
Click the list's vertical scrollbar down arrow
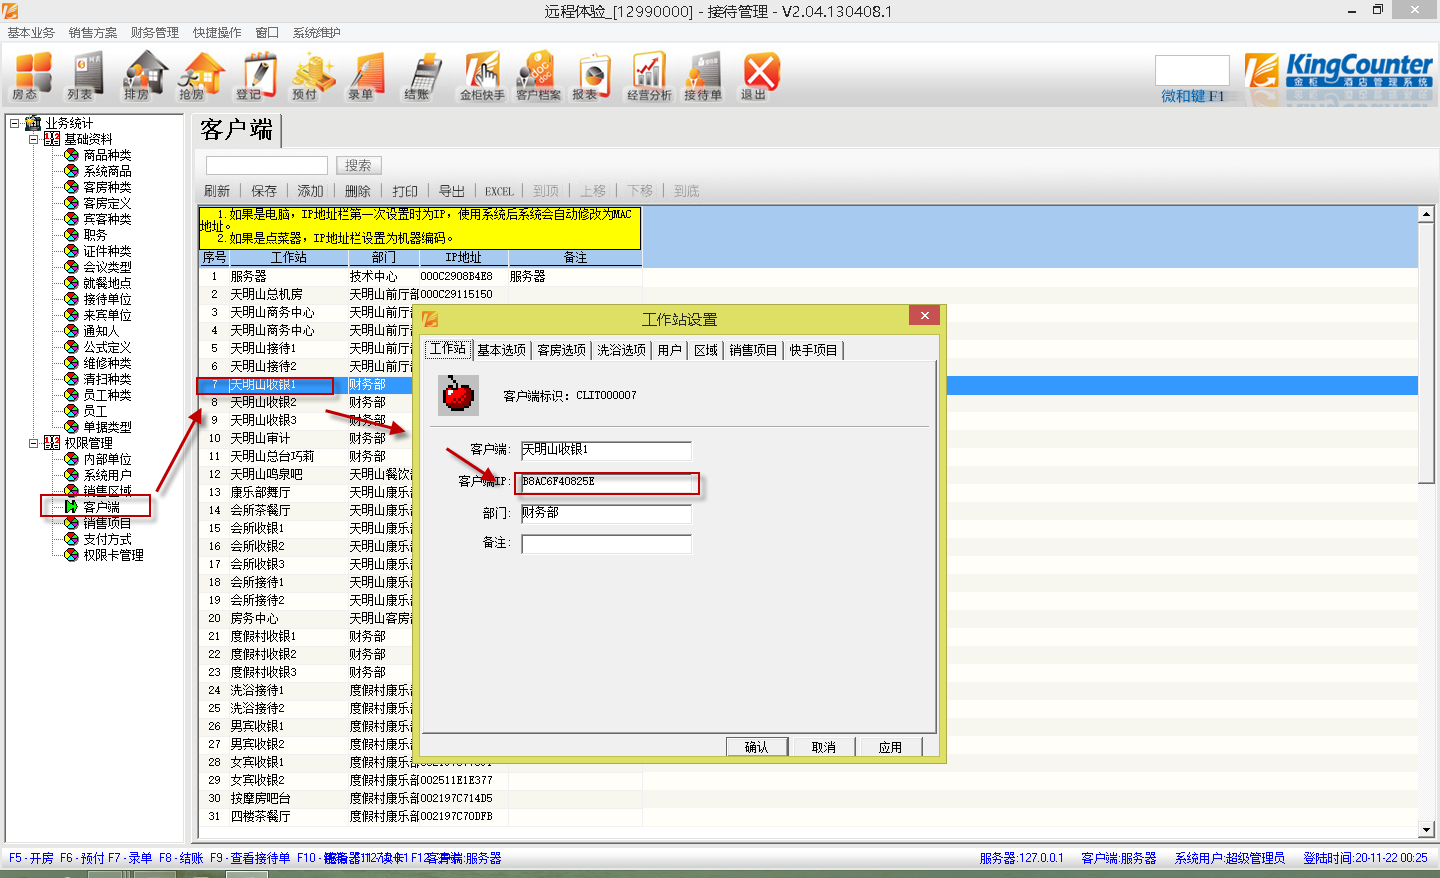pyautogui.click(x=1426, y=830)
